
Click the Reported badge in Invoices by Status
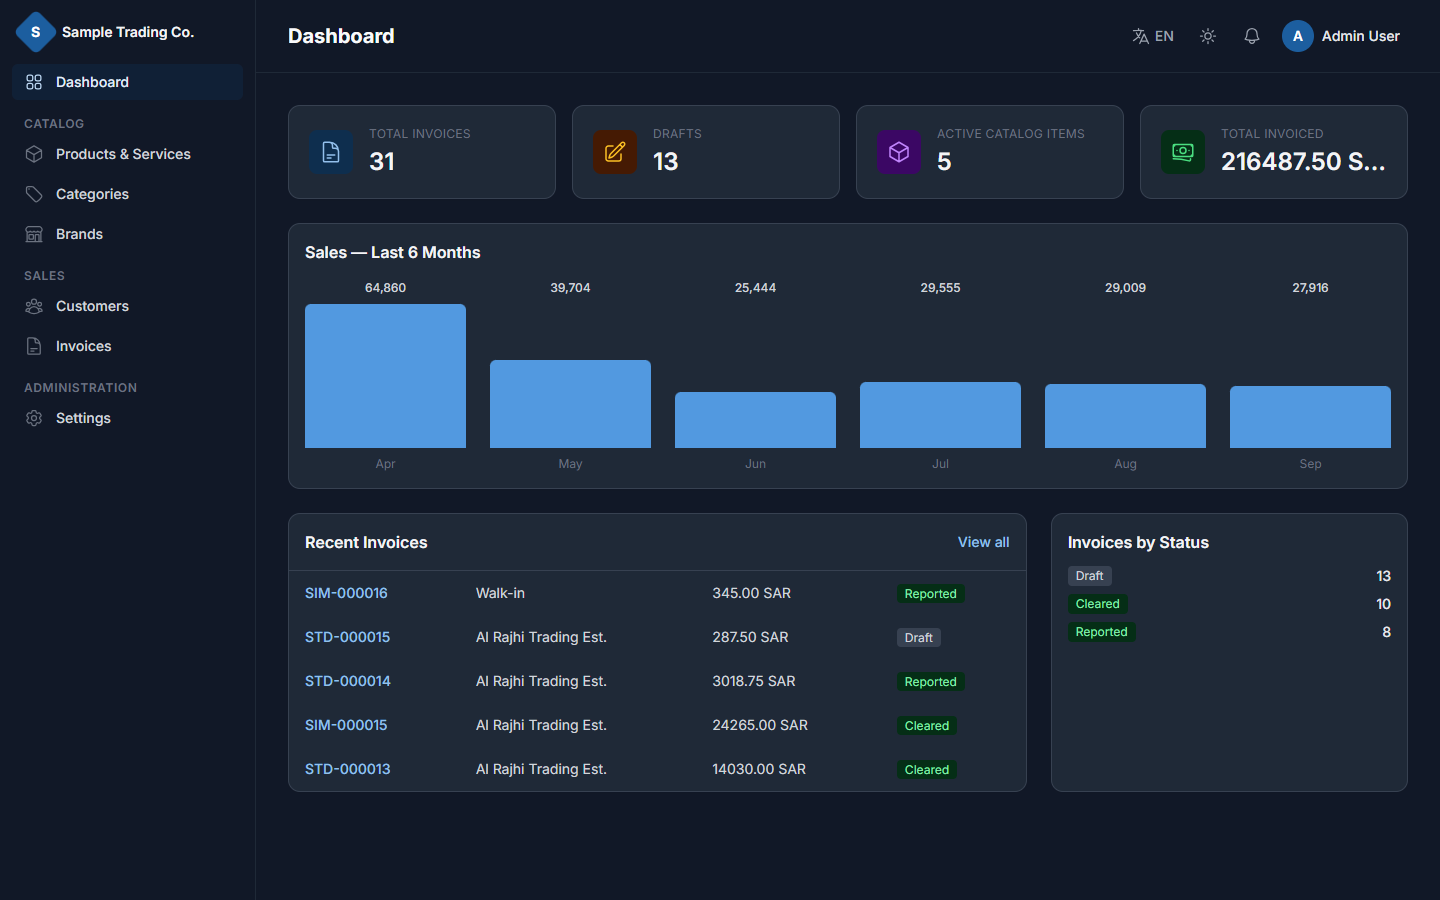[1101, 632]
